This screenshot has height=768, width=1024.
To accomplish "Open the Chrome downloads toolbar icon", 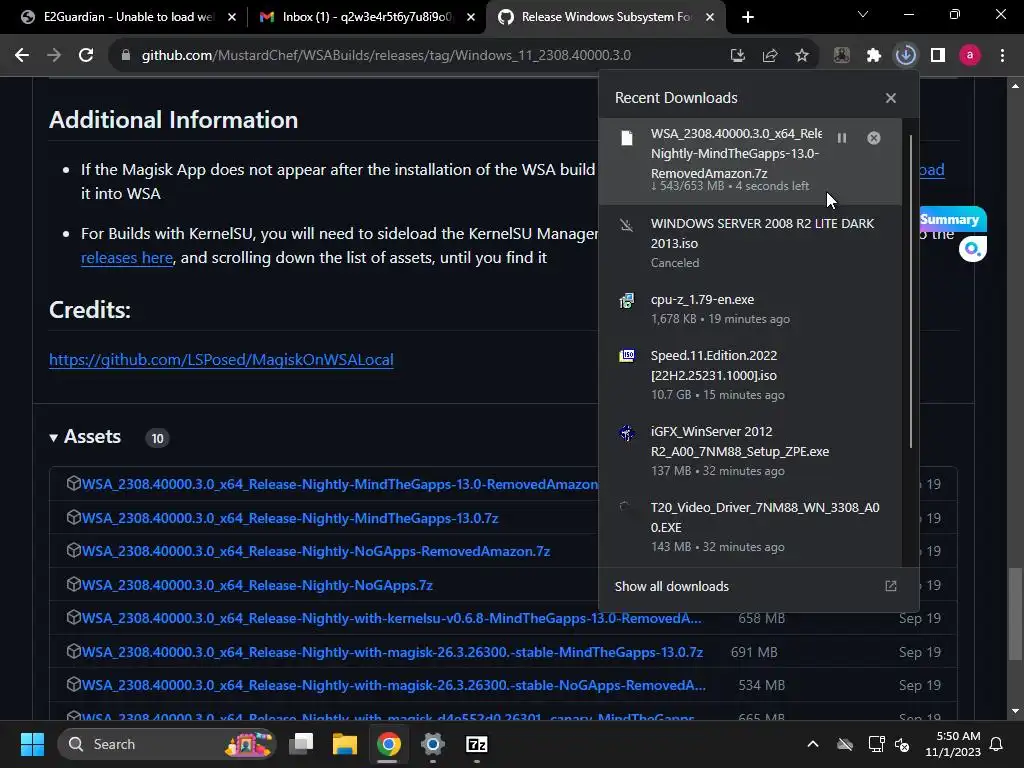I will (905, 55).
